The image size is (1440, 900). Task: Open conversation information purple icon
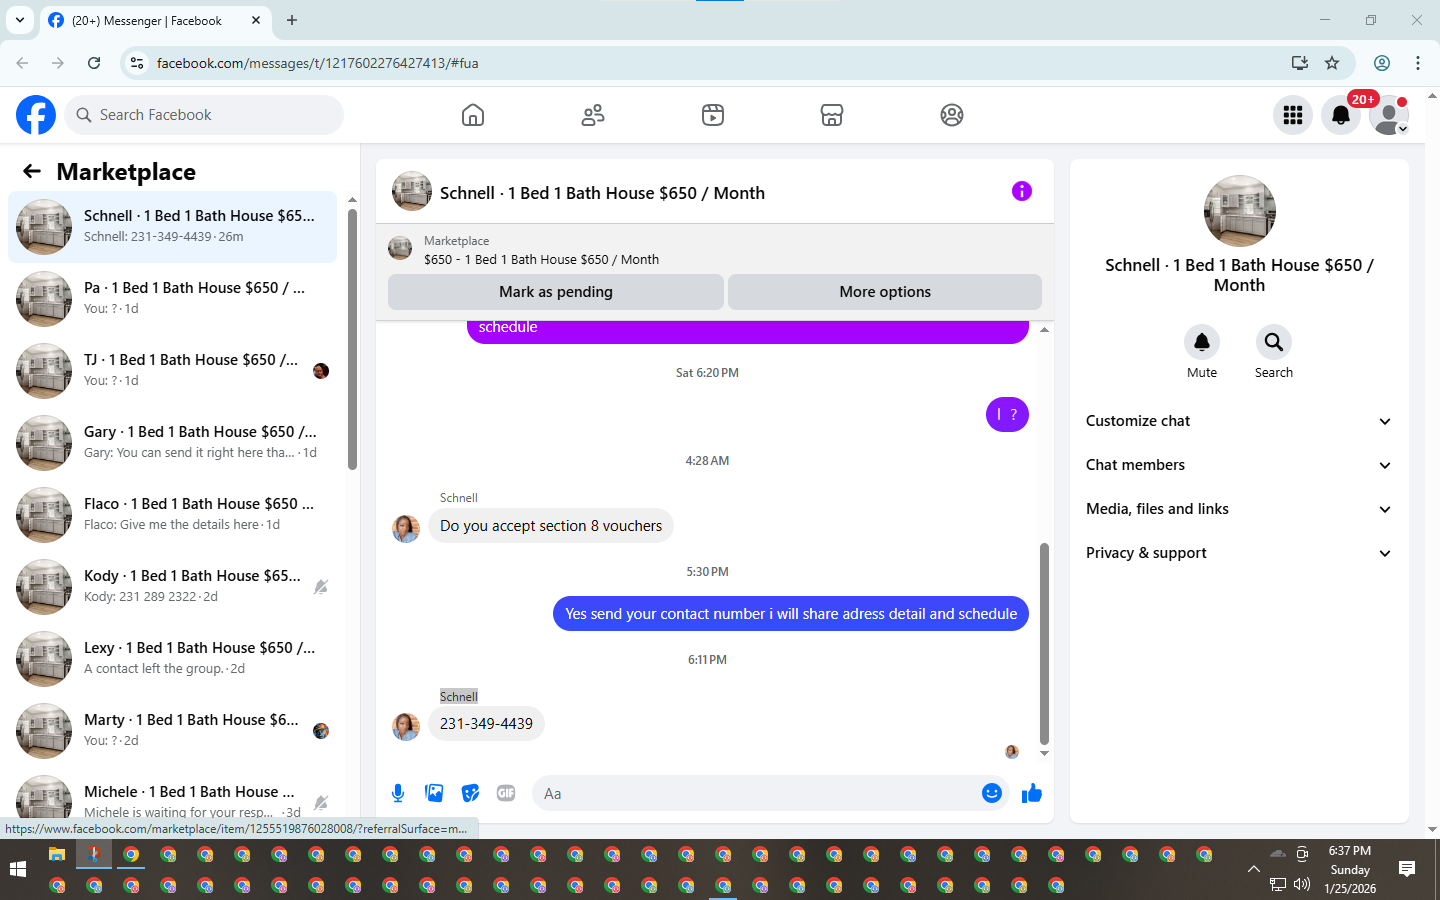pos(1021,191)
